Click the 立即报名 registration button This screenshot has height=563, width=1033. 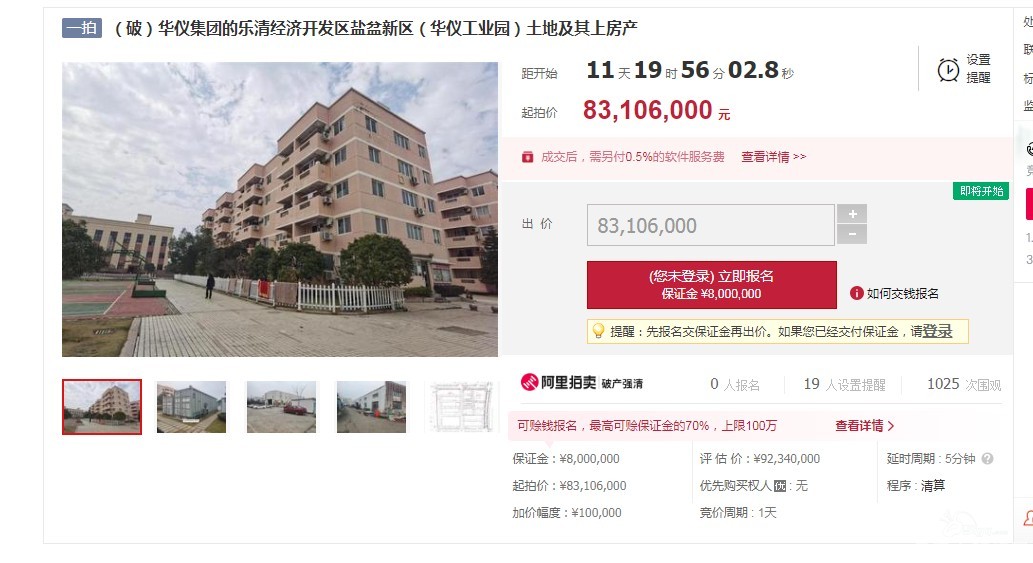[x=712, y=285]
